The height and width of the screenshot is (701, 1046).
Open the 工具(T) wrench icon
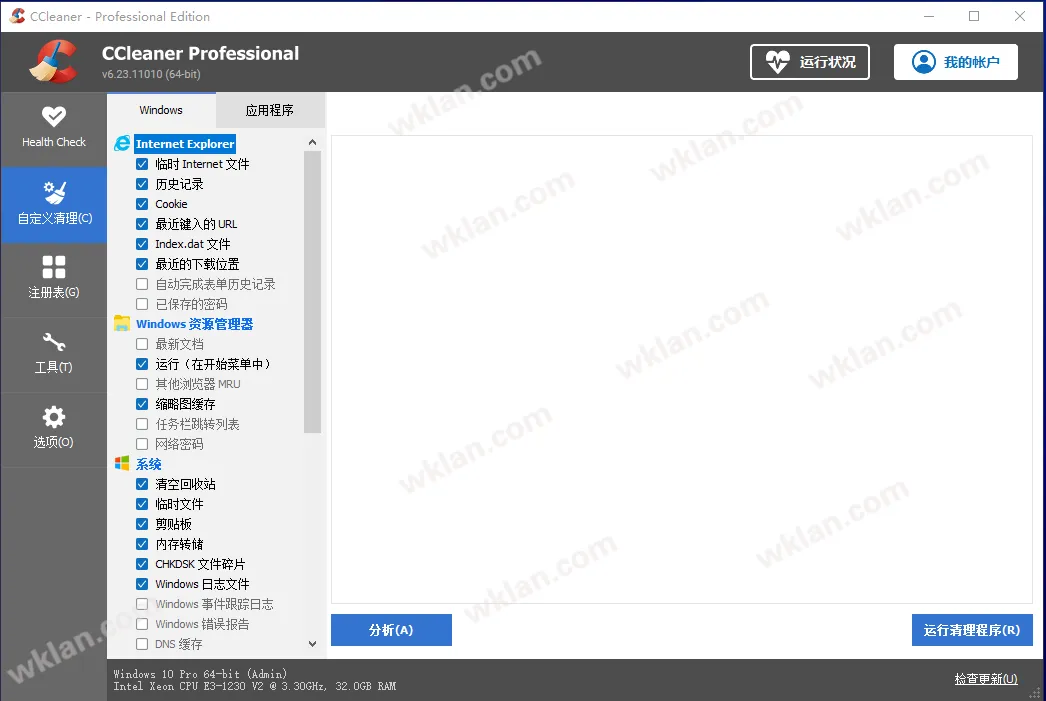click(54, 341)
